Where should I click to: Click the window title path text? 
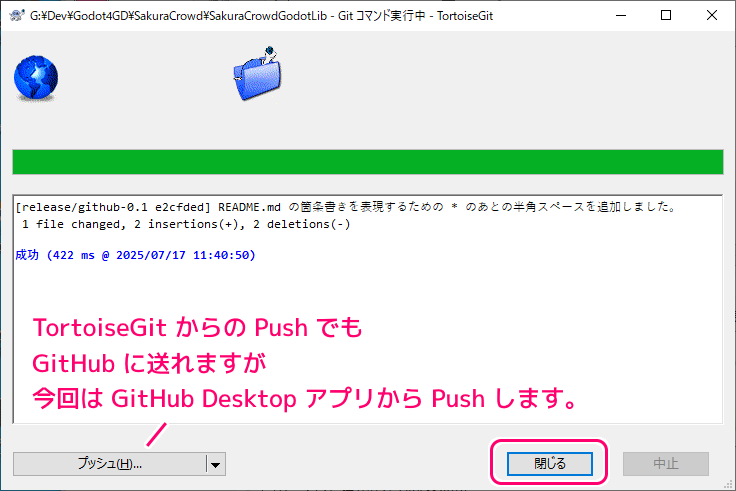point(261,15)
